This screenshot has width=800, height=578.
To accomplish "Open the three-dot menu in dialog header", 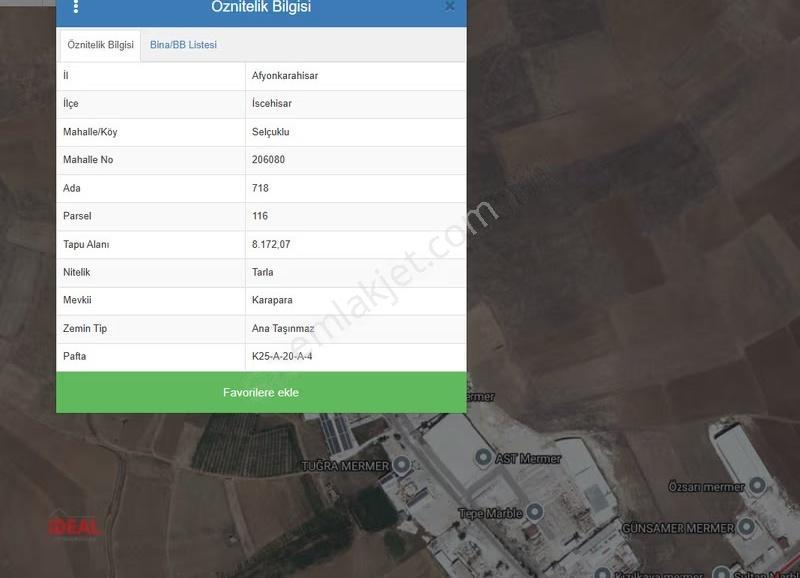I will tap(76, 6).
